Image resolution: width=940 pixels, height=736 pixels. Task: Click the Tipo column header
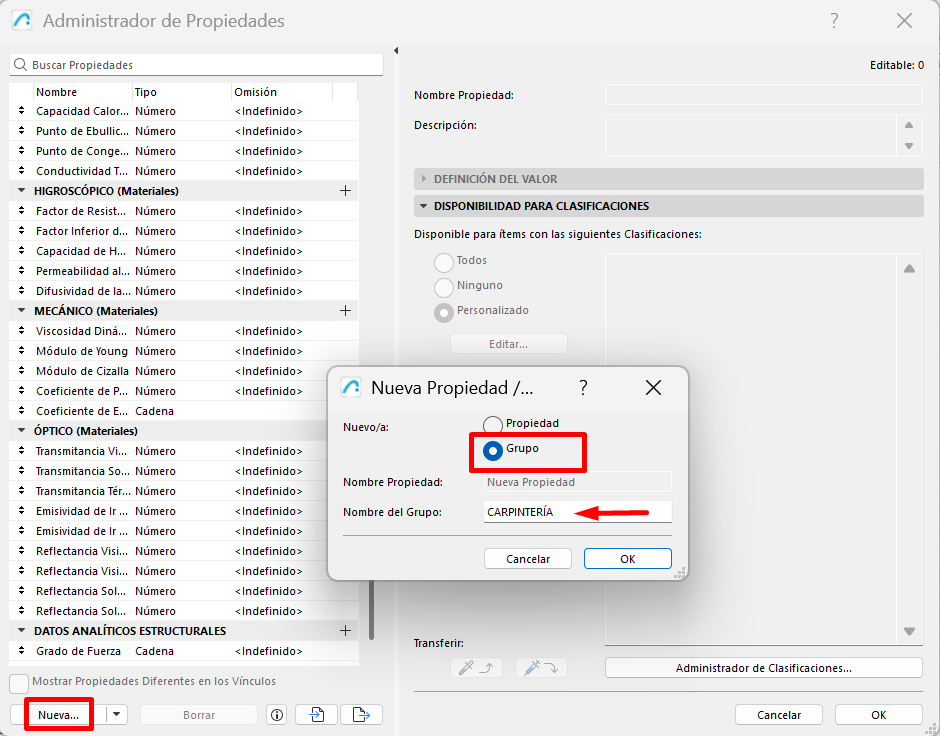tap(180, 92)
